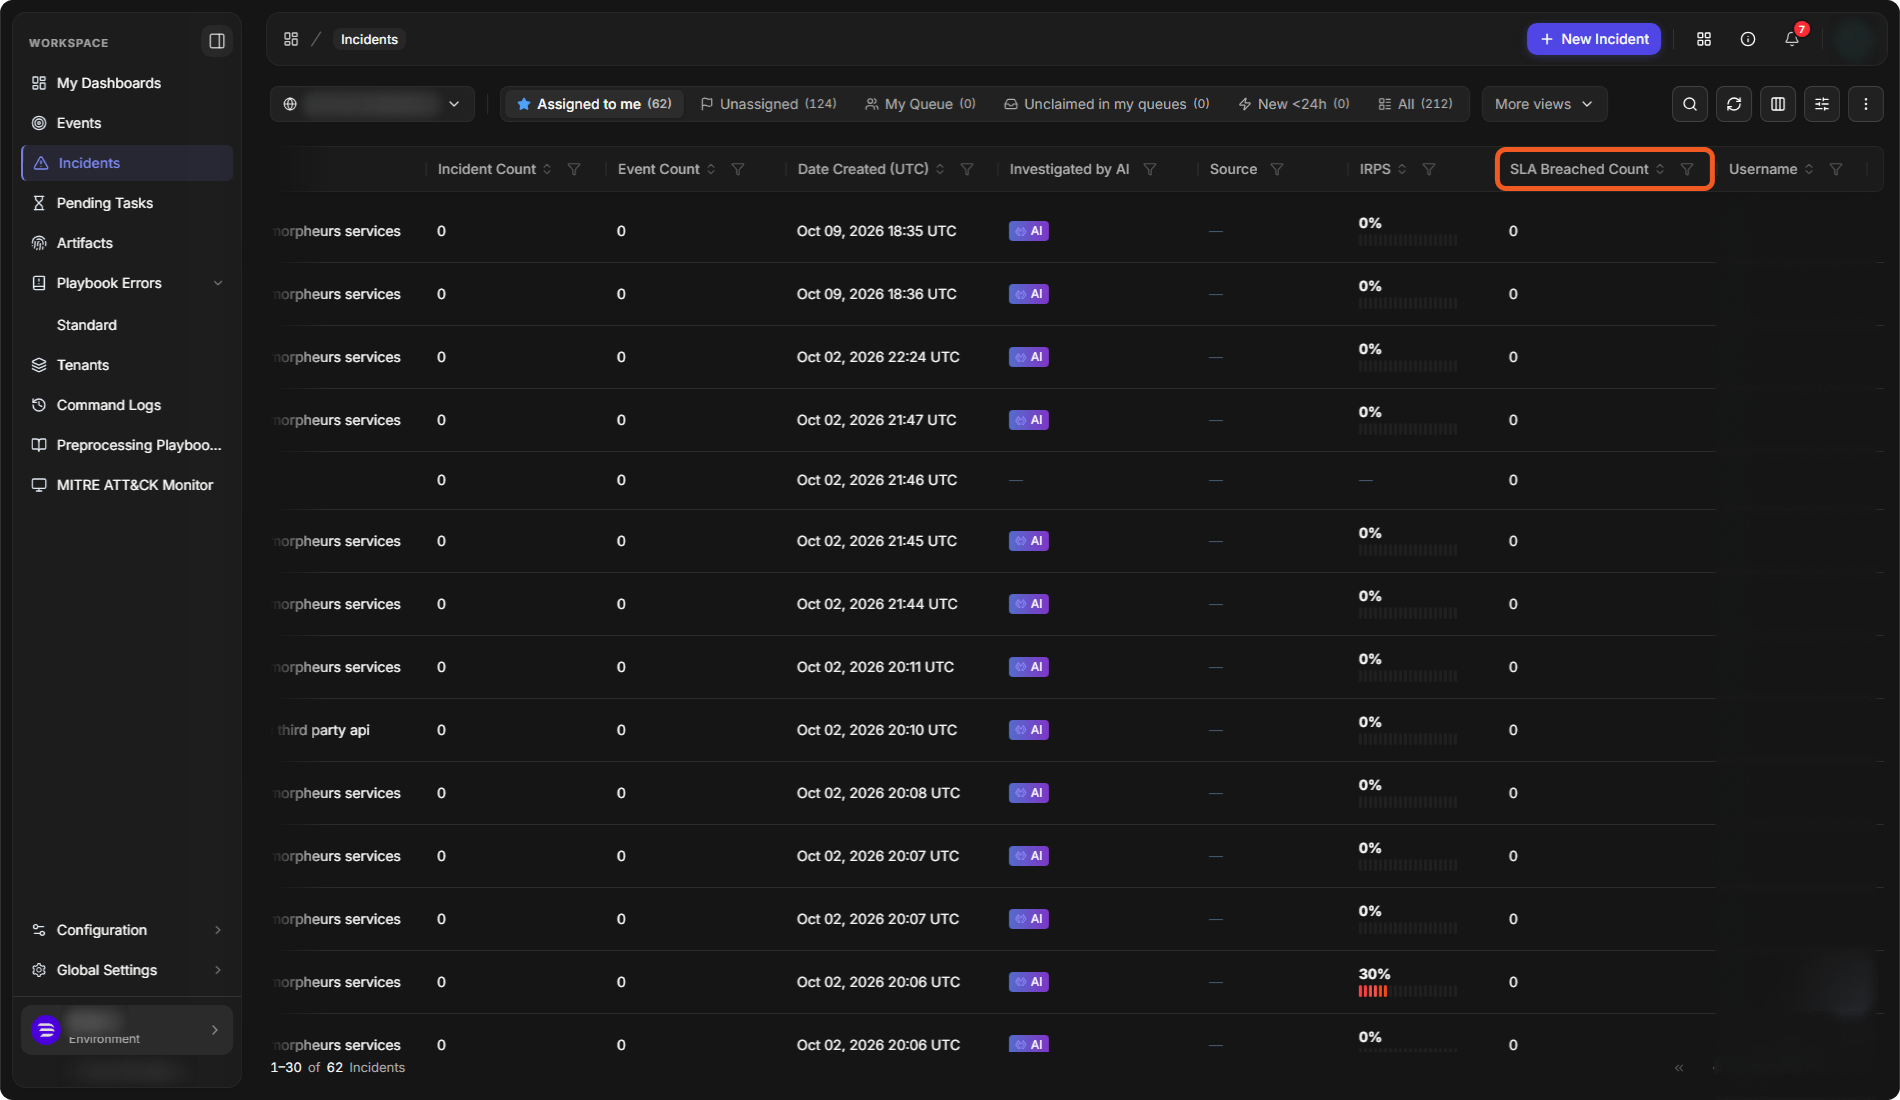
Task: Filter the Investigated by AI column
Action: (x=1150, y=169)
